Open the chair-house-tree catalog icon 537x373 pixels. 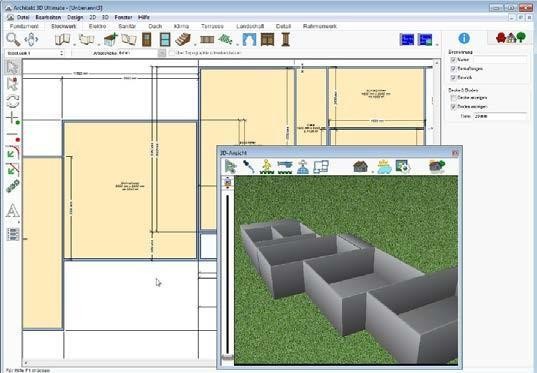click(x=511, y=38)
